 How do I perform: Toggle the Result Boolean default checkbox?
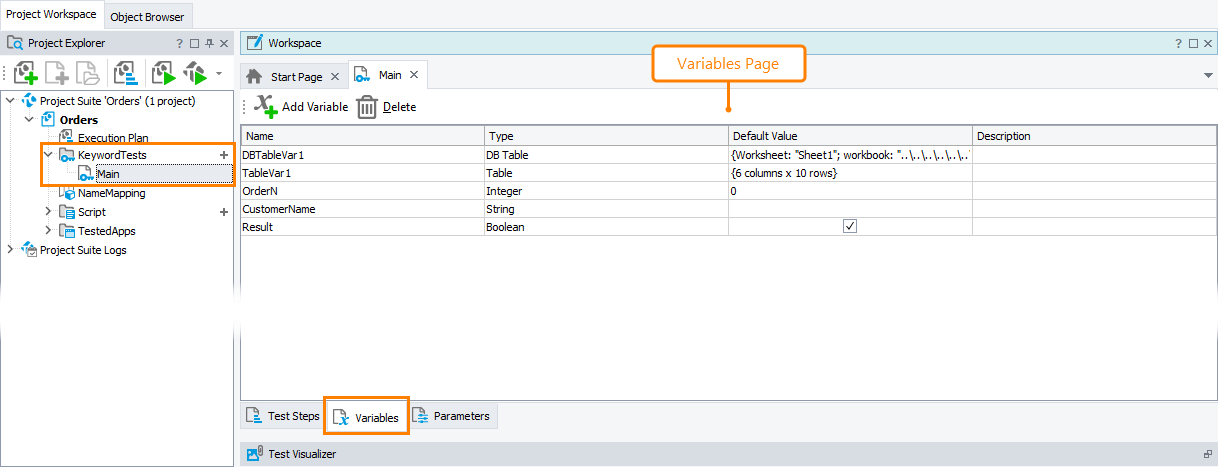(x=850, y=227)
